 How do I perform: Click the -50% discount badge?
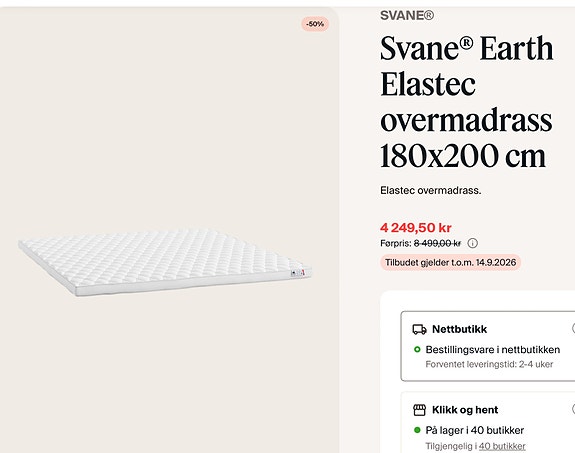tap(315, 24)
